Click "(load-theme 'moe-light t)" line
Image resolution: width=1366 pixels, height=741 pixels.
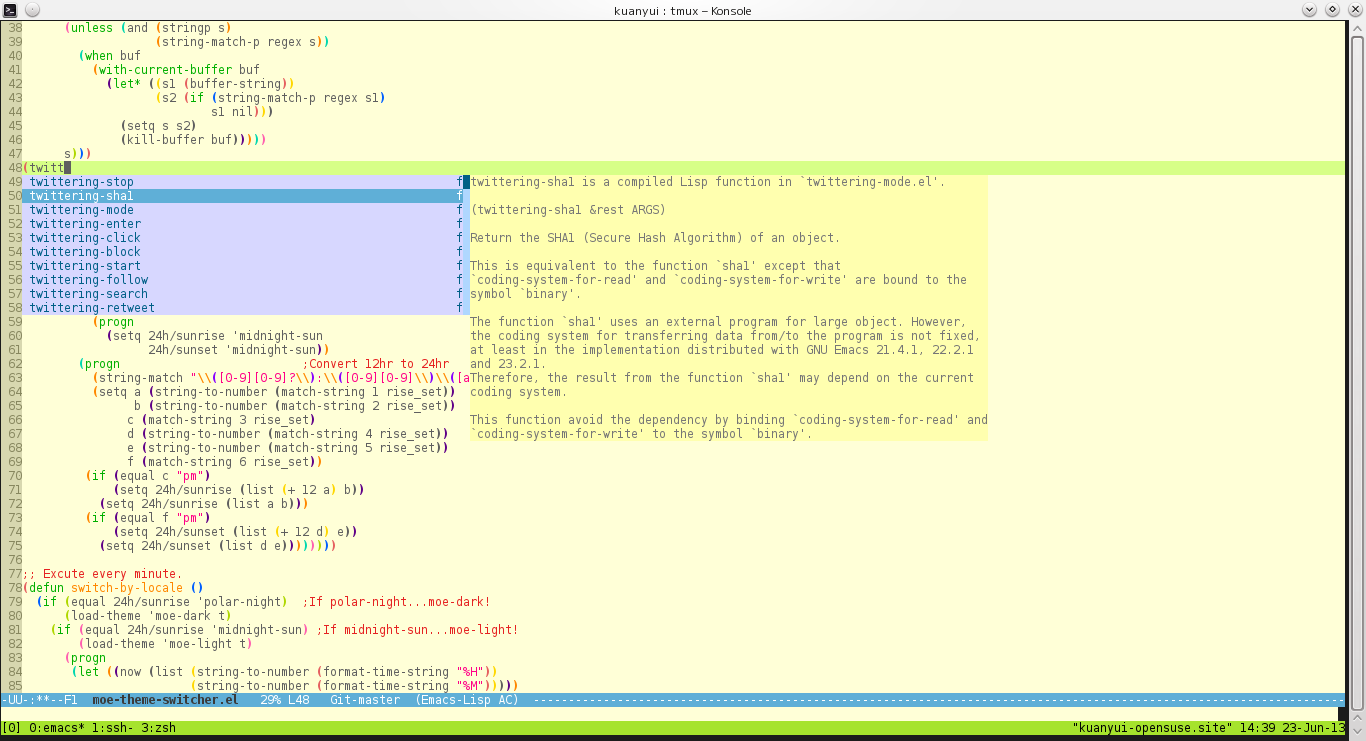(165, 644)
